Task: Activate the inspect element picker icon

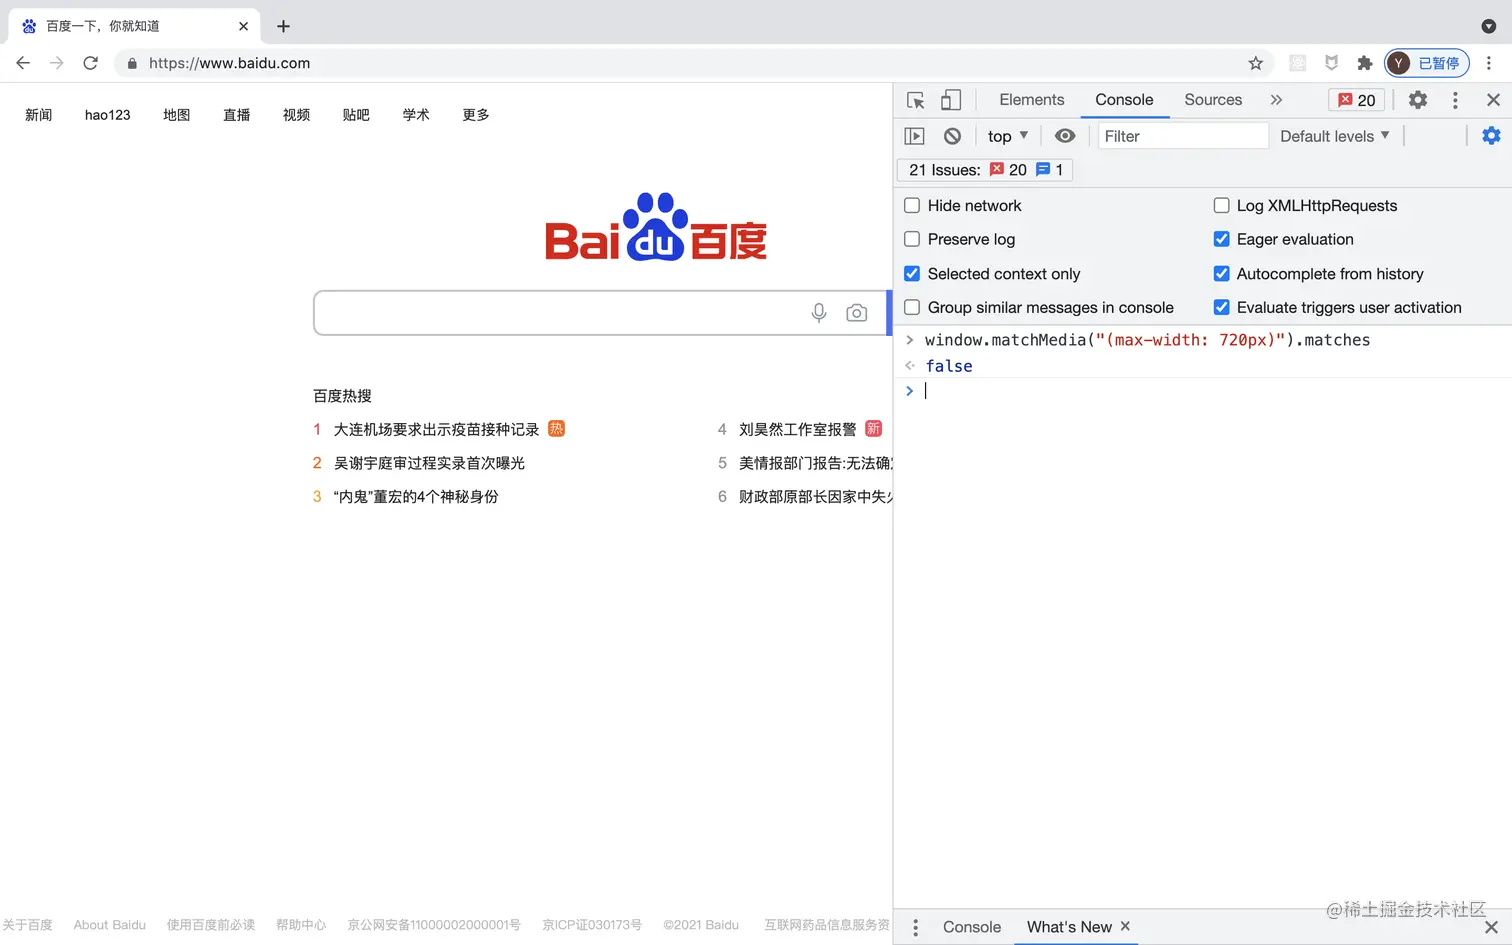Action: pyautogui.click(x=915, y=100)
